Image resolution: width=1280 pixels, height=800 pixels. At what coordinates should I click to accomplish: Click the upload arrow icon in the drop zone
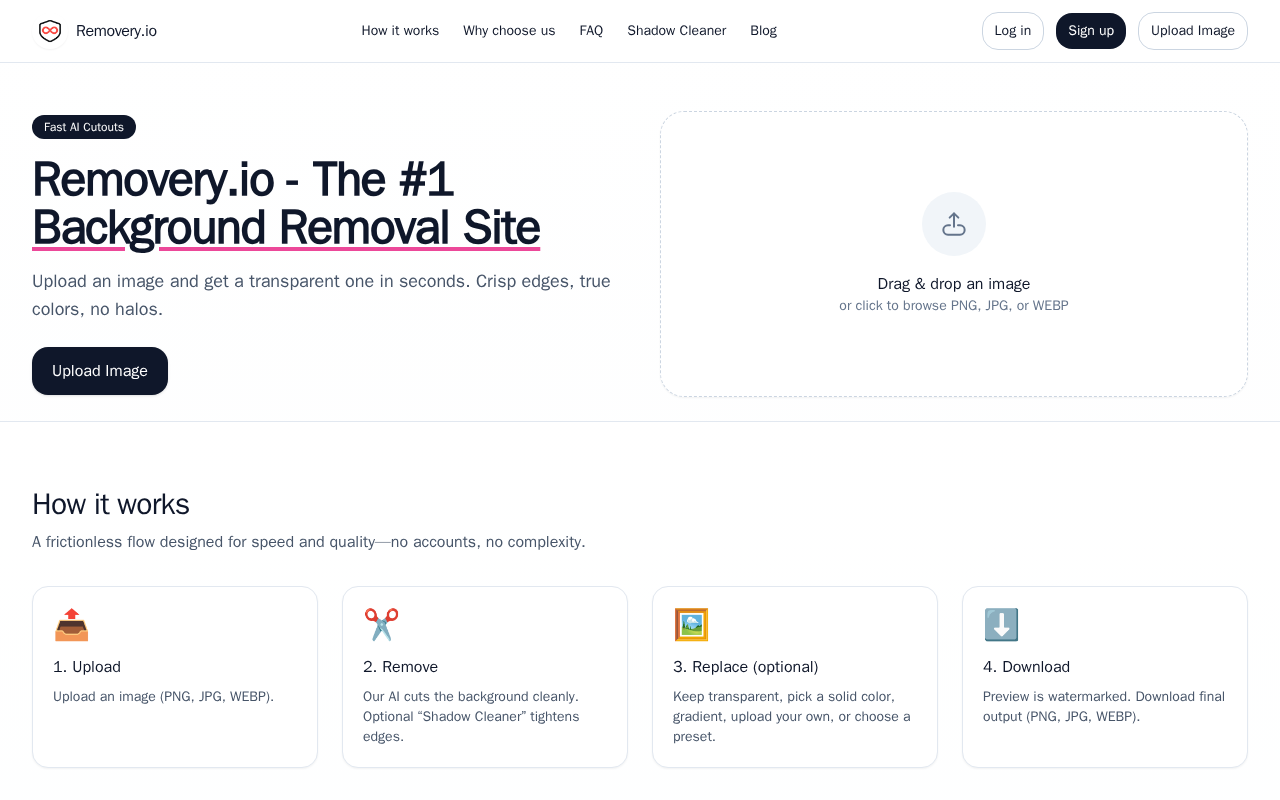pos(954,224)
